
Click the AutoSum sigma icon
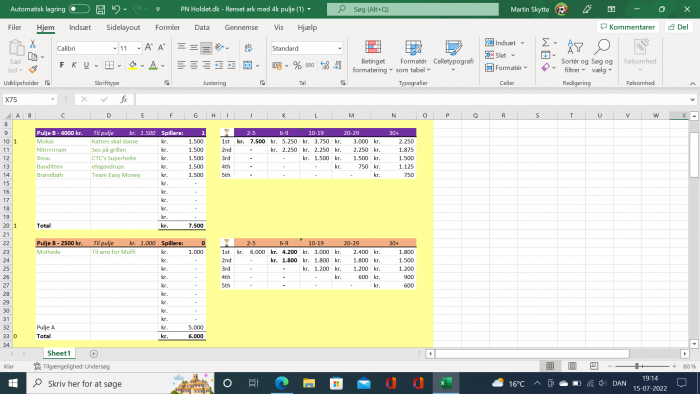(x=546, y=42)
